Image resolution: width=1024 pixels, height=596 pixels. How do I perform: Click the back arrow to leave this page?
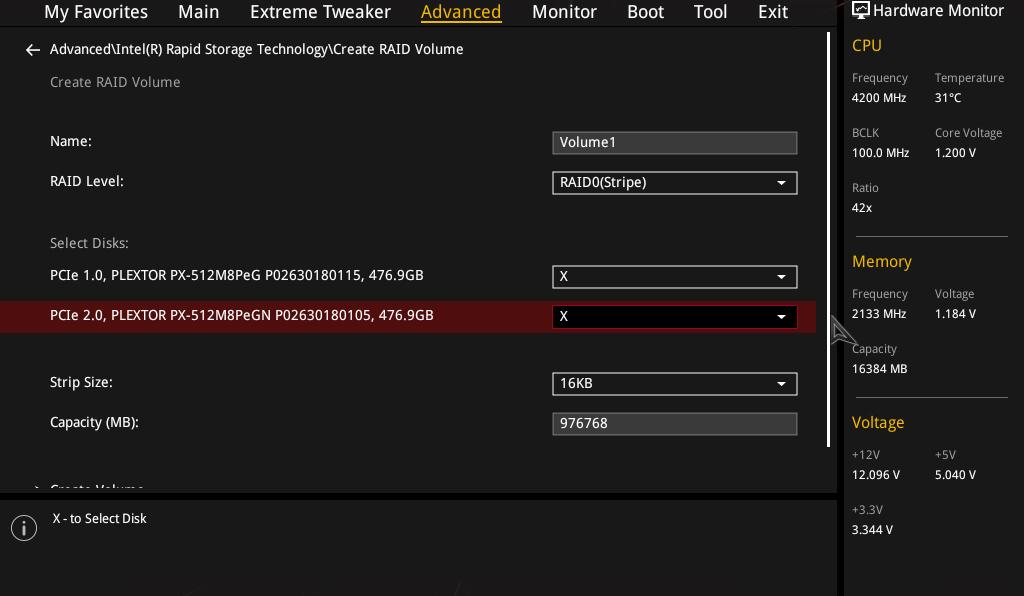click(32, 48)
